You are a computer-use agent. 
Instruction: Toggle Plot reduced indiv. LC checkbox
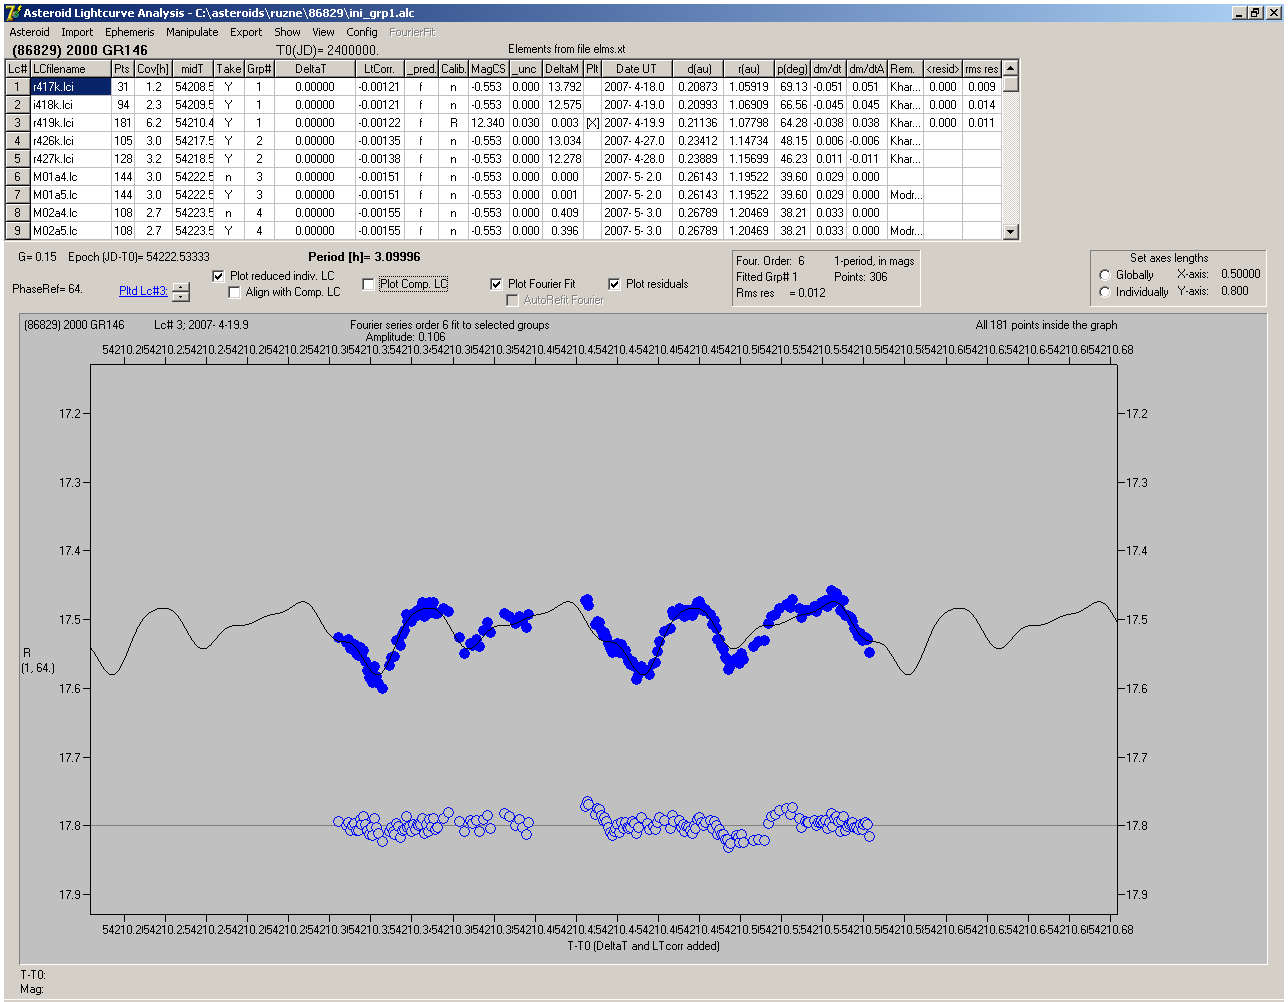click(219, 276)
